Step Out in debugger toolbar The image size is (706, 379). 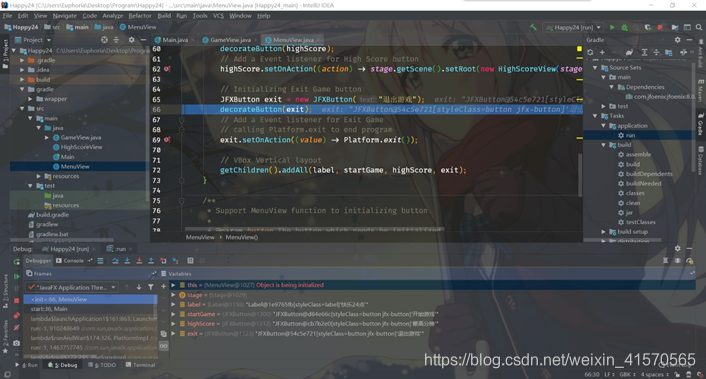(151, 261)
